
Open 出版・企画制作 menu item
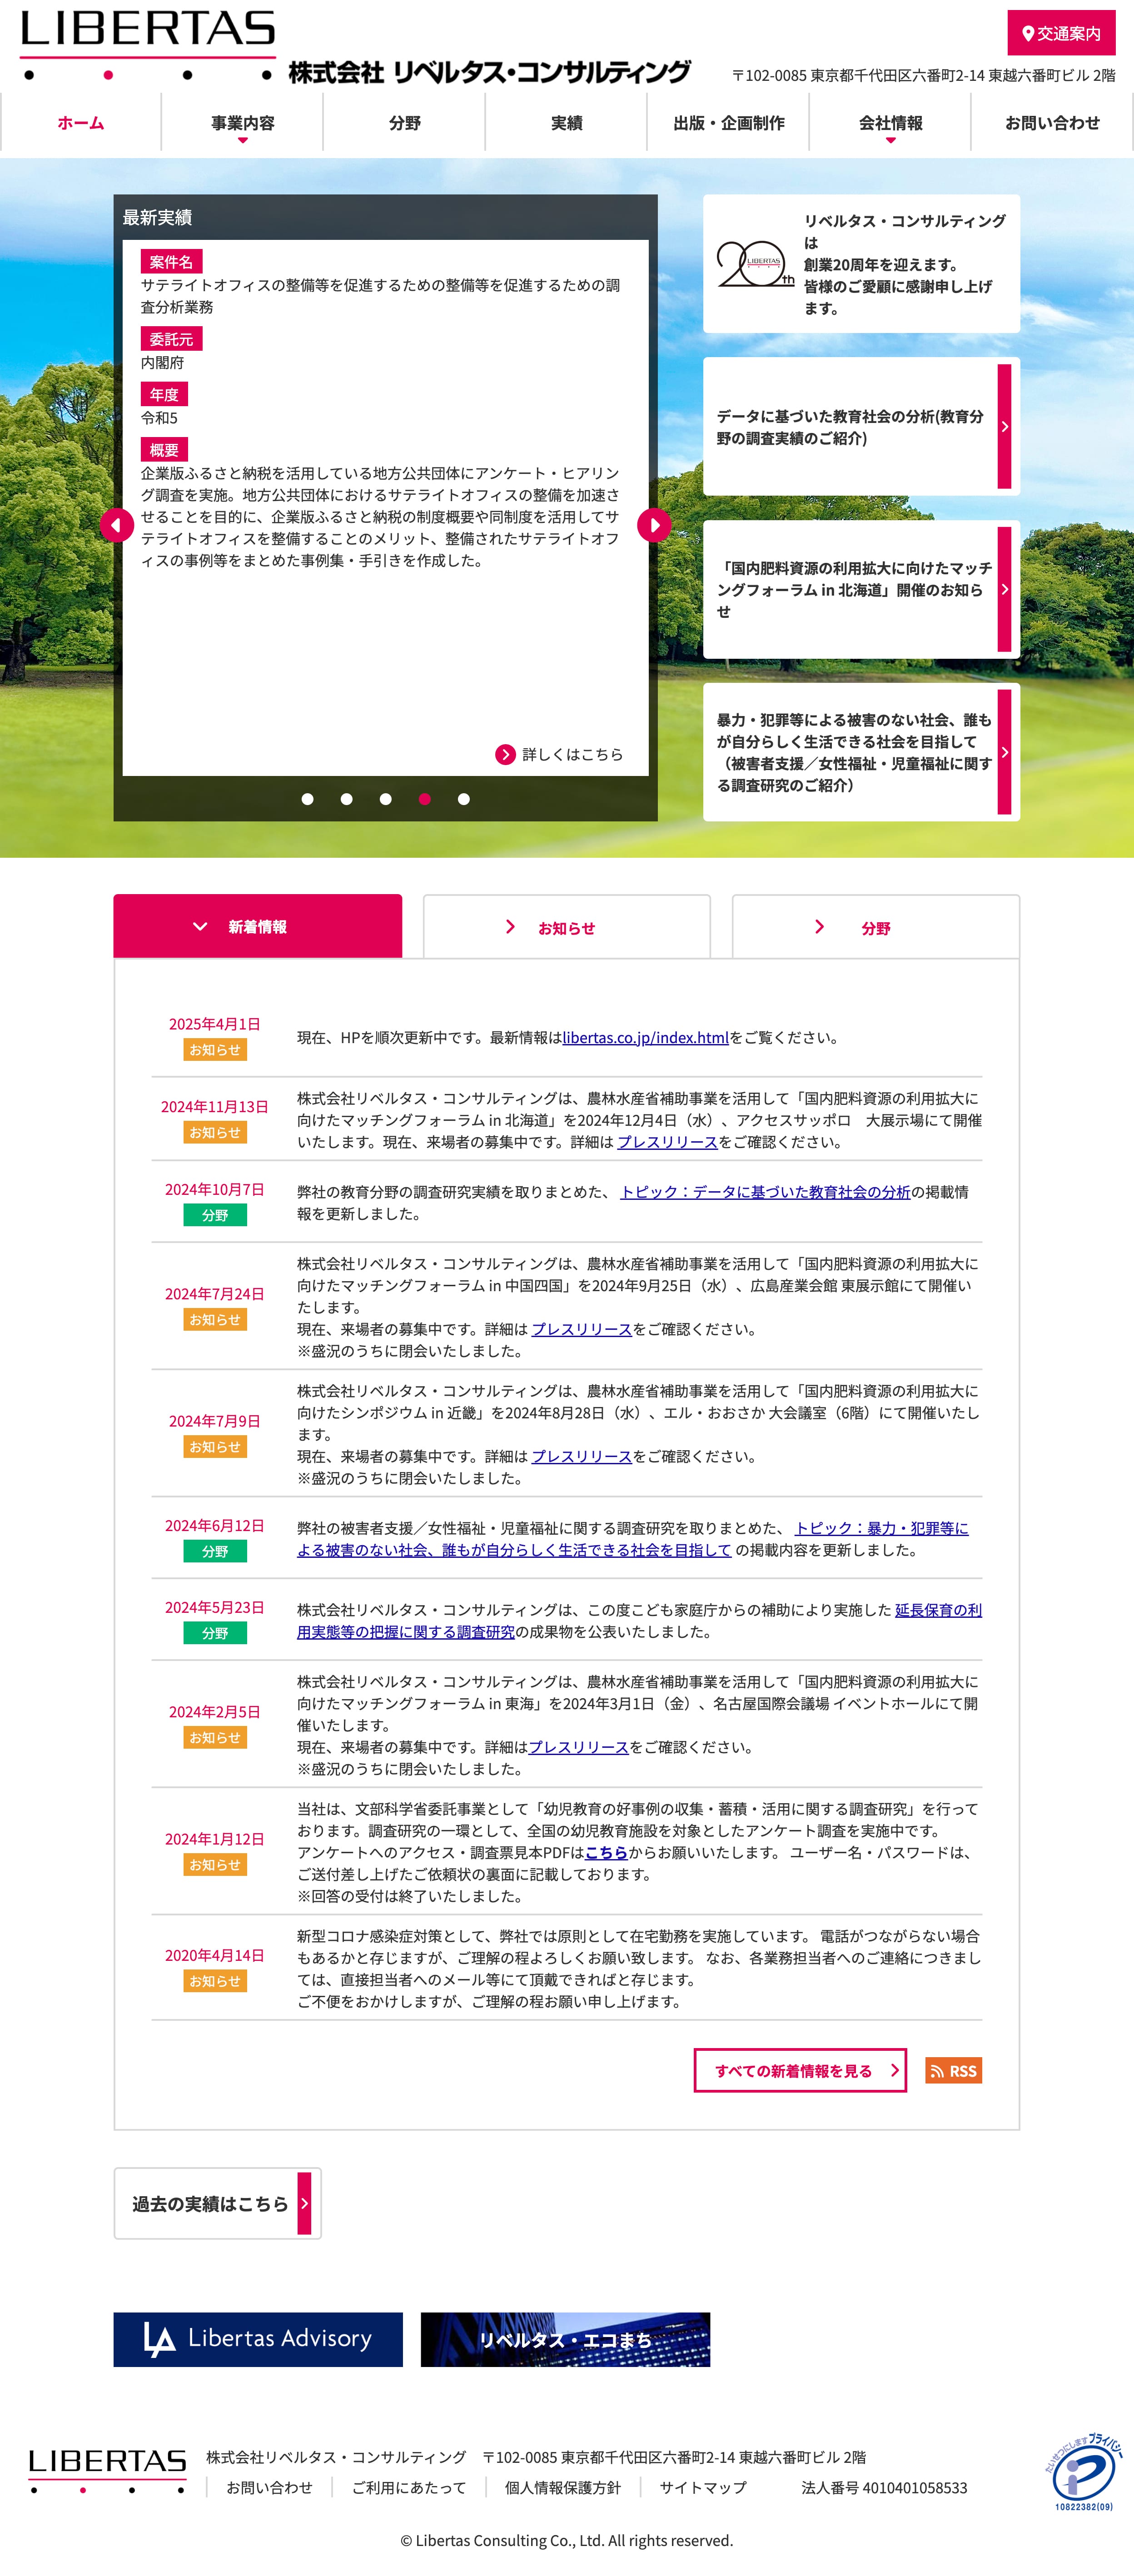pos(728,123)
